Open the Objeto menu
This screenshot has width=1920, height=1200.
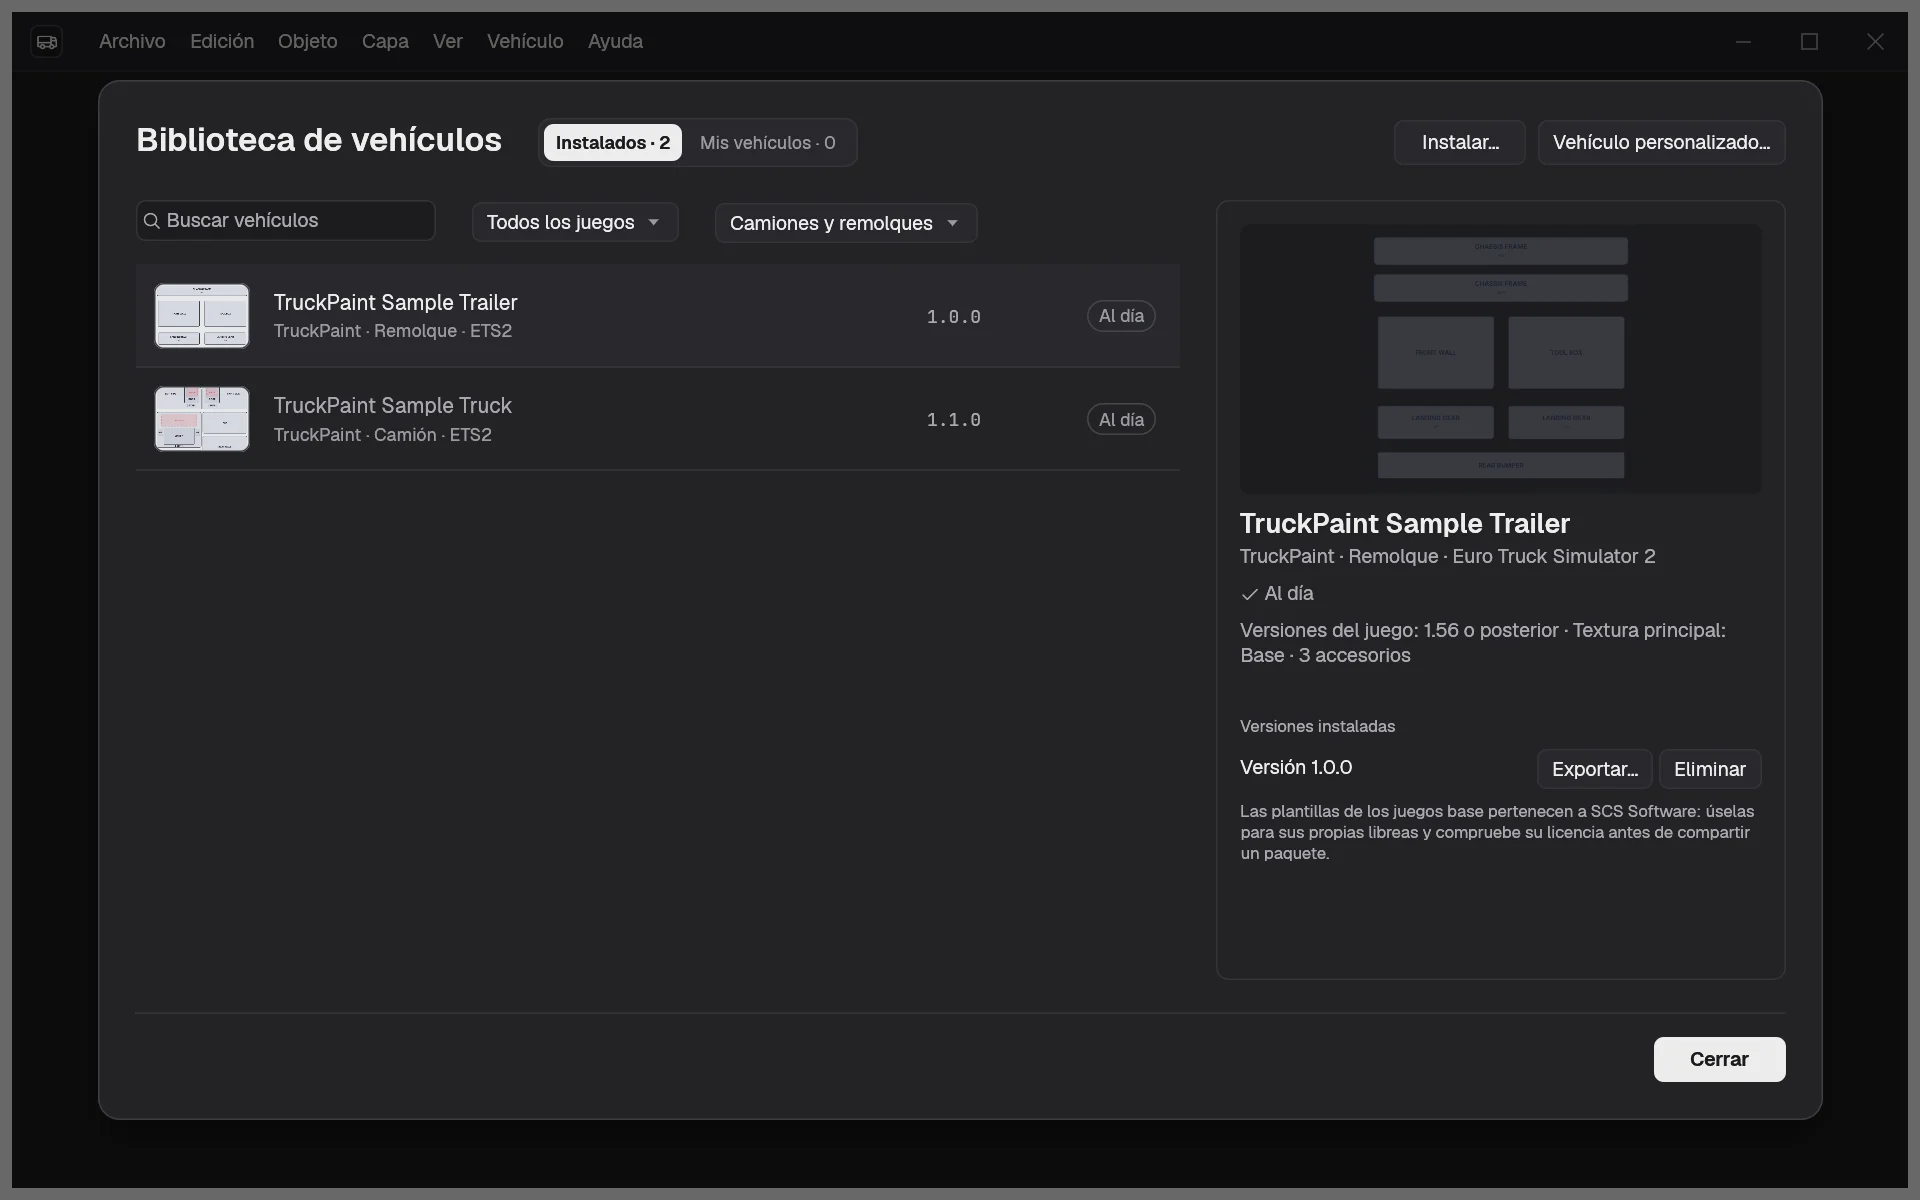[308, 42]
